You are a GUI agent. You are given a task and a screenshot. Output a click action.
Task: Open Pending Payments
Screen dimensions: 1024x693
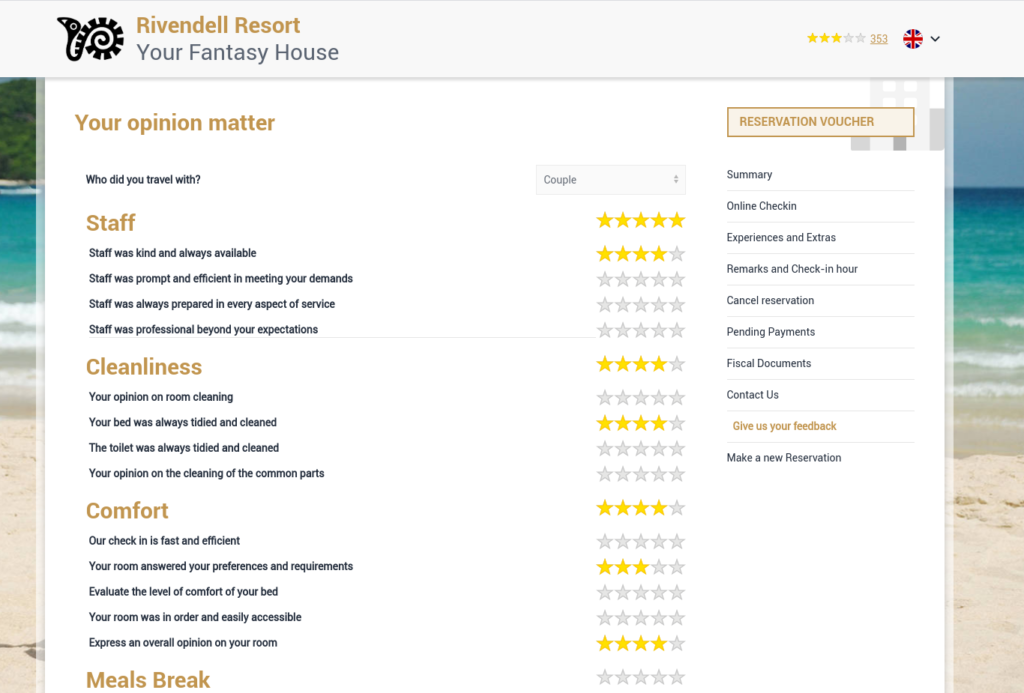[x=771, y=331]
